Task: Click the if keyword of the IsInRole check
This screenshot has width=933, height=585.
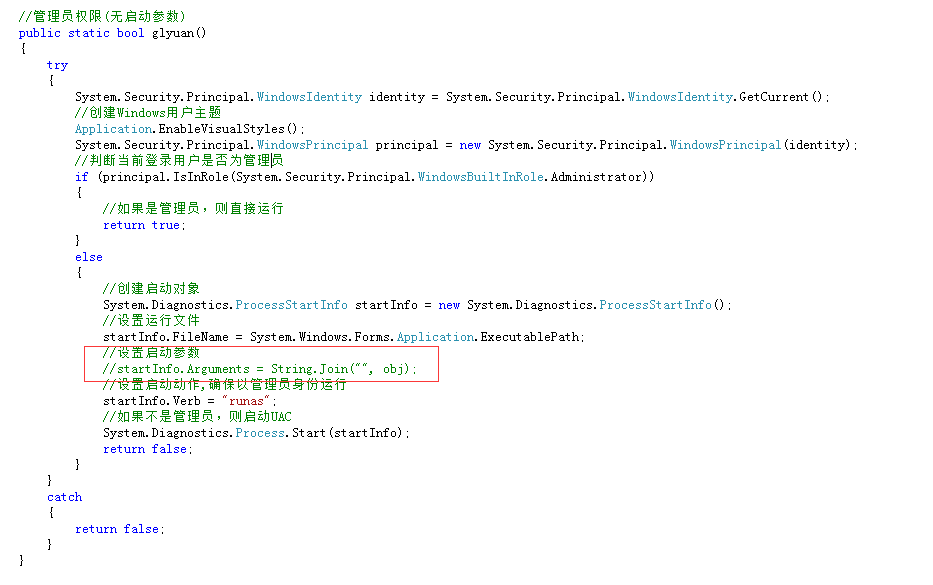Action: point(81,176)
